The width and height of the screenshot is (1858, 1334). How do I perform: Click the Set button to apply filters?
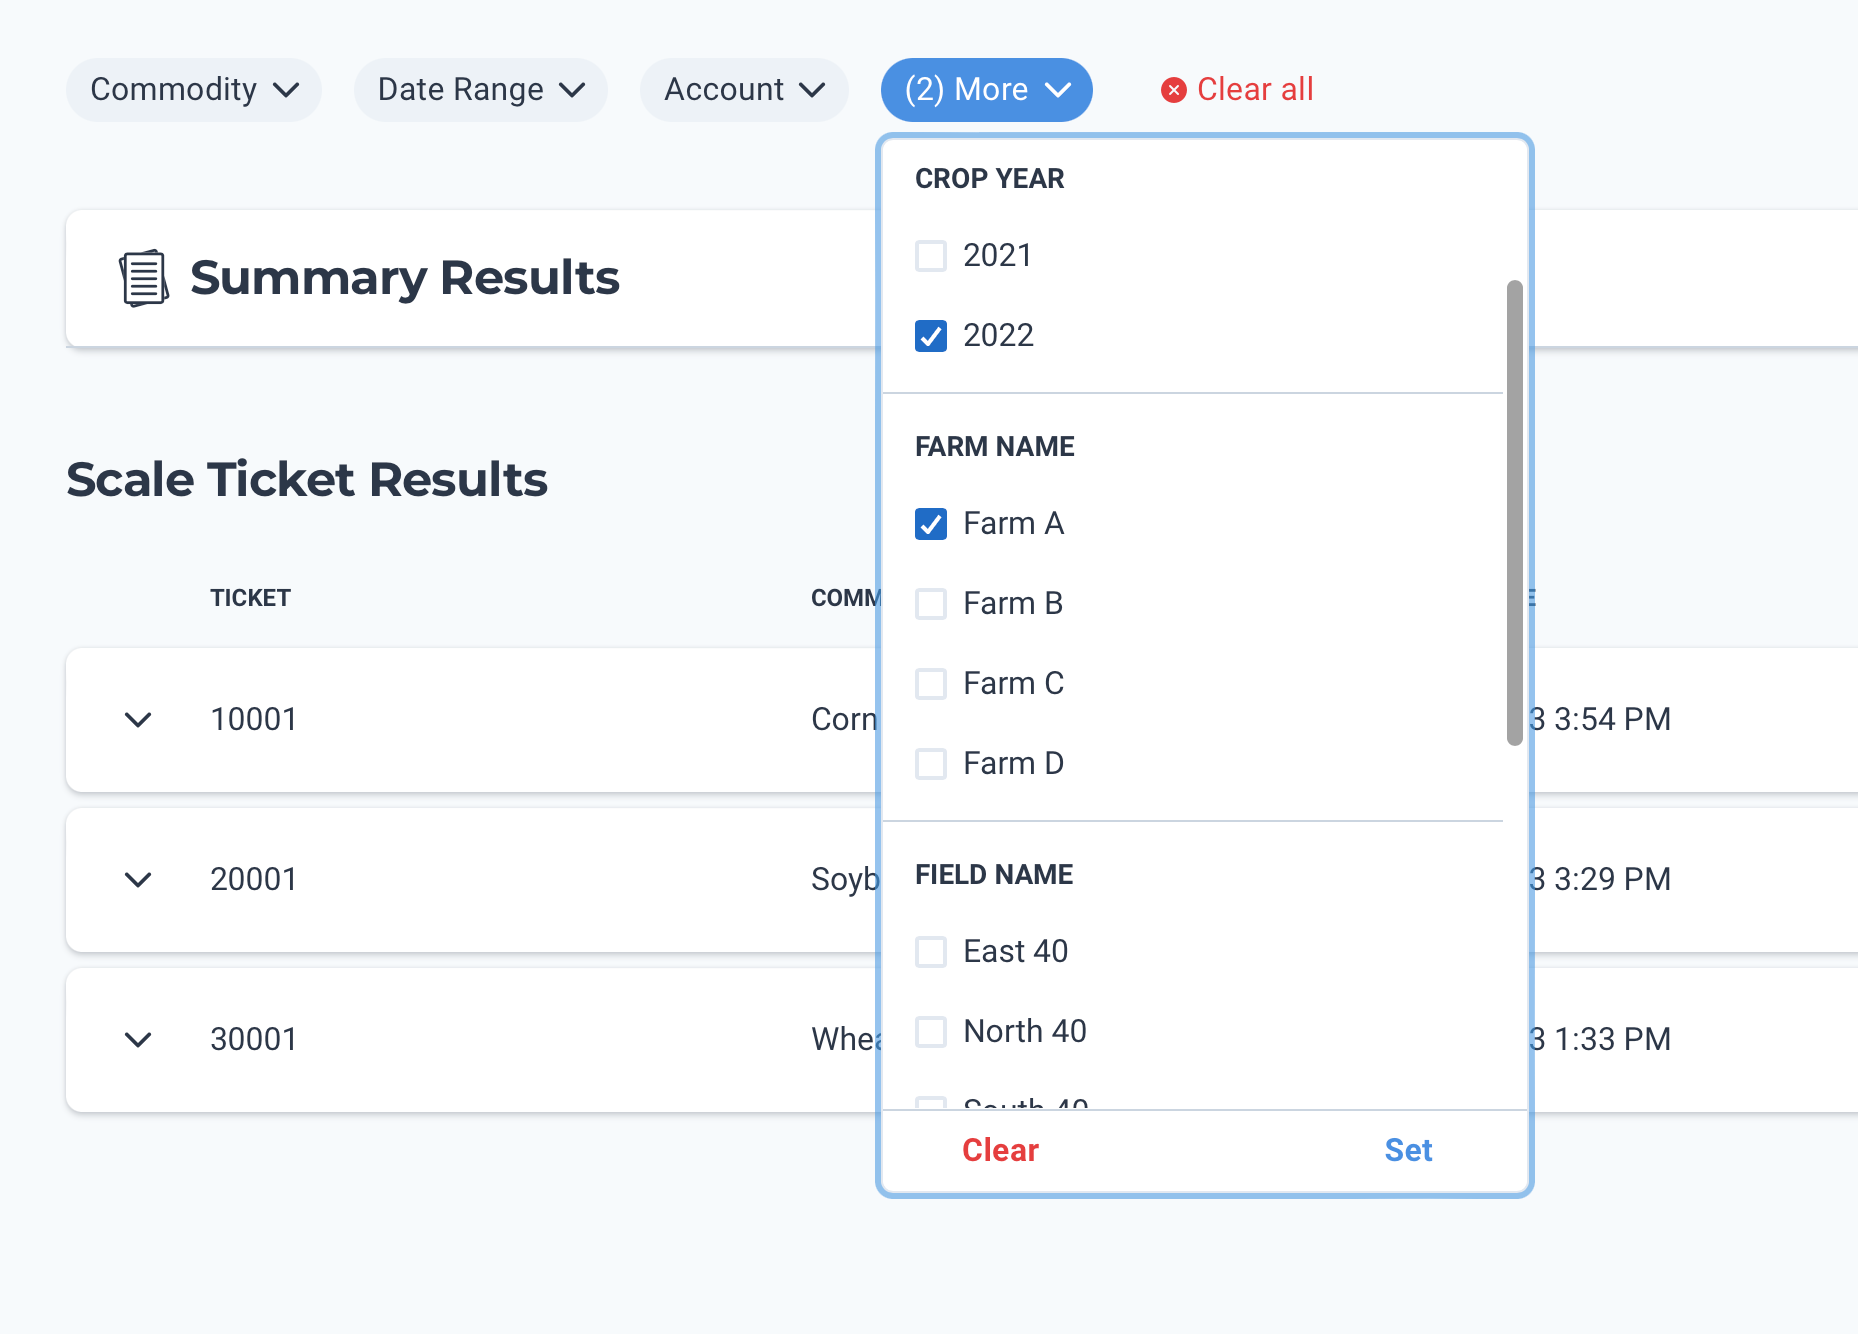tap(1408, 1150)
